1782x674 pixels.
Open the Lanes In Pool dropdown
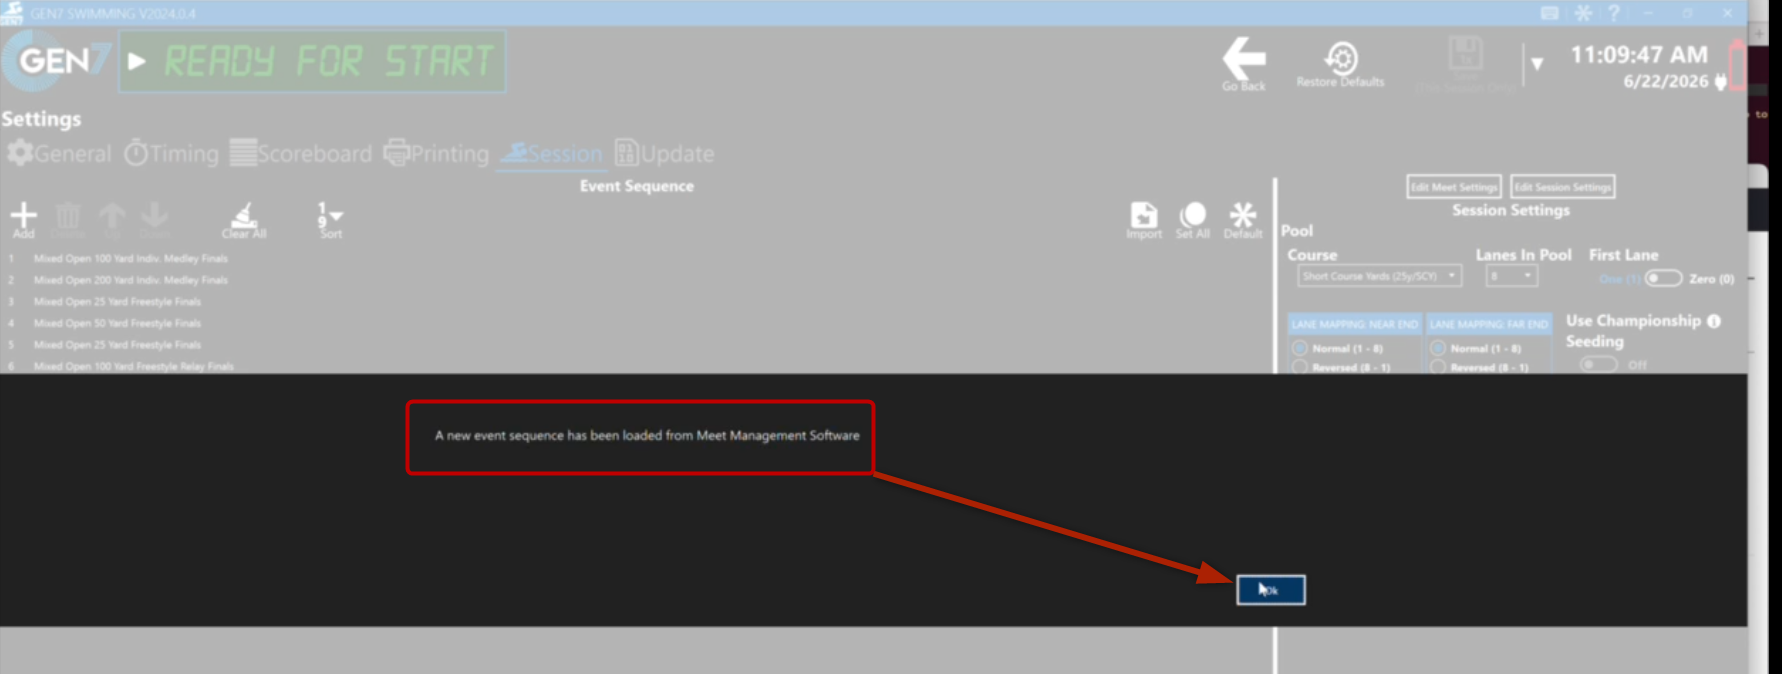tap(1511, 276)
